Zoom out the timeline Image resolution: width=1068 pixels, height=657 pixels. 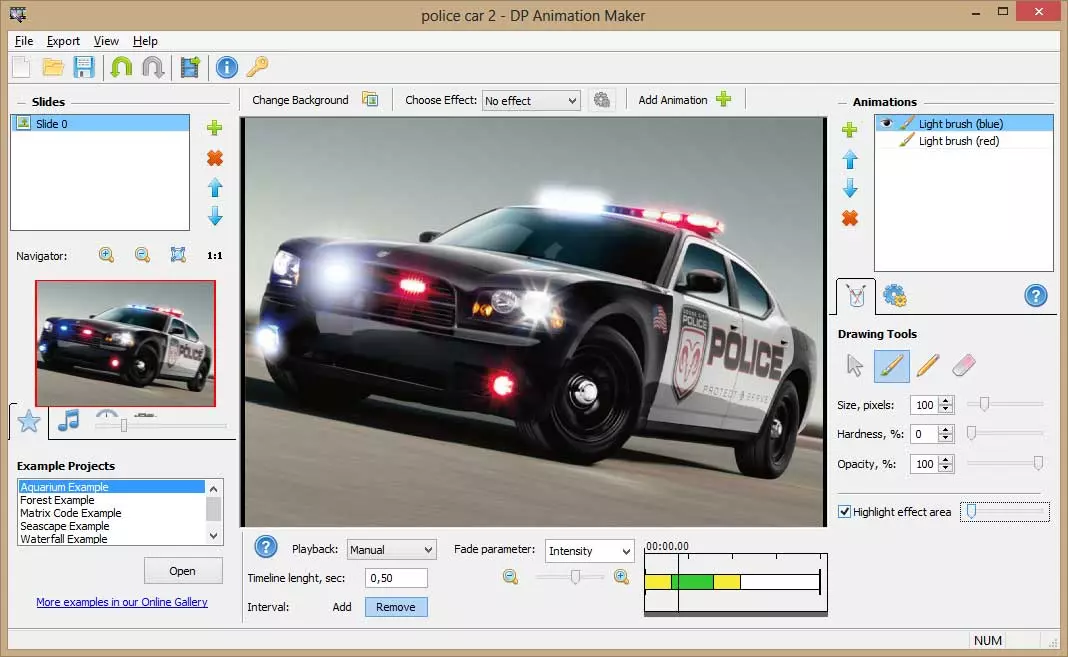(x=510, y=577)
